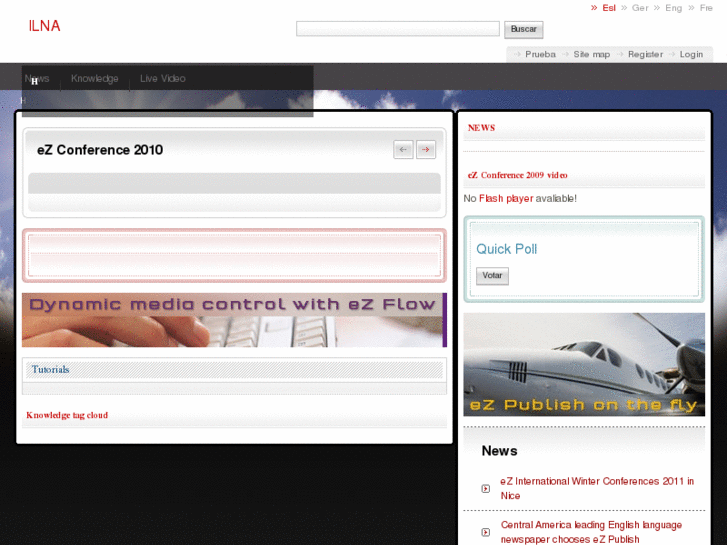Click the eZ Conference 2010 heading

(x=100, y=150)
